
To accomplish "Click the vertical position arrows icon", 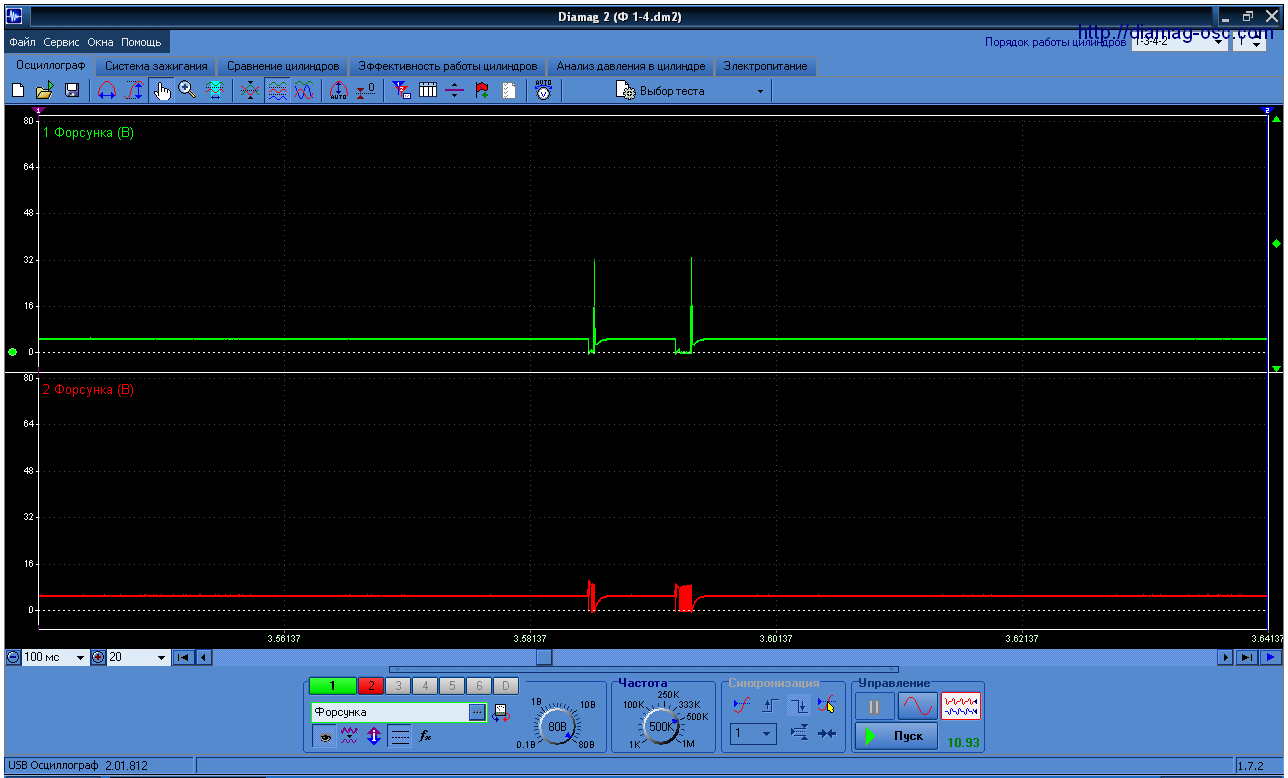I will click(374, 736).
